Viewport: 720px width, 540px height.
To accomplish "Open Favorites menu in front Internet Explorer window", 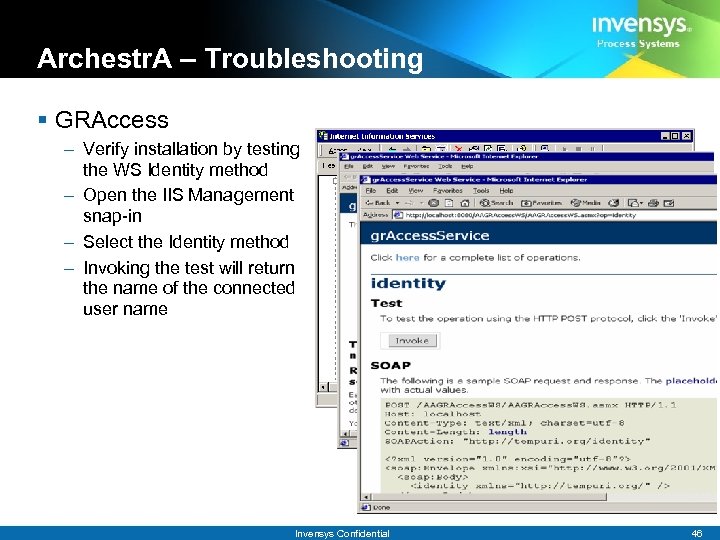I will coord(448,191).
